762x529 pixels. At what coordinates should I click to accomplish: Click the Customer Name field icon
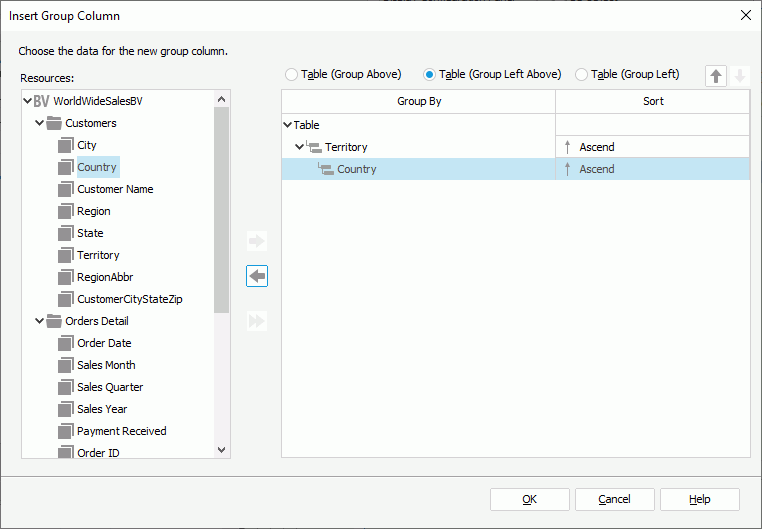[66, 189]
